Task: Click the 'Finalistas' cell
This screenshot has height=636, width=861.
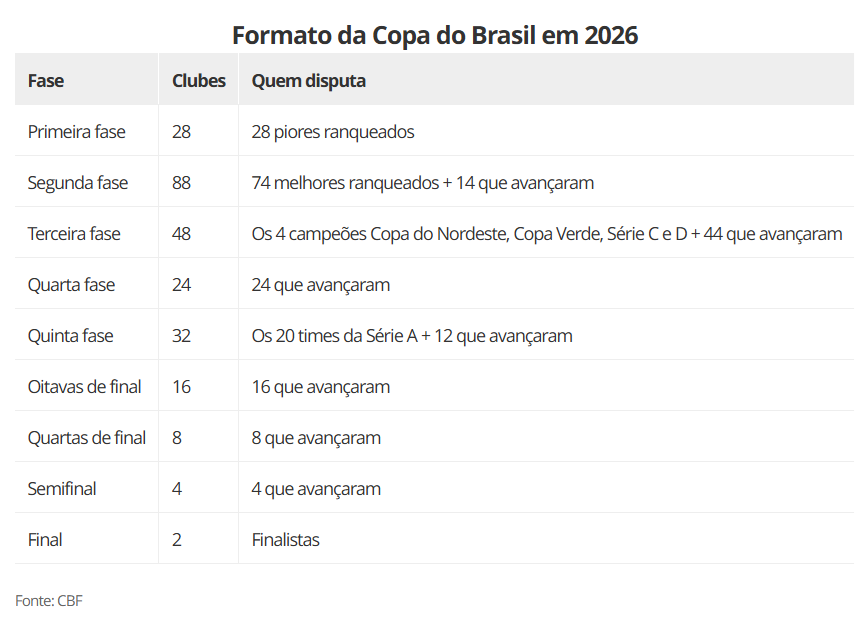Action: pos(286,540)
